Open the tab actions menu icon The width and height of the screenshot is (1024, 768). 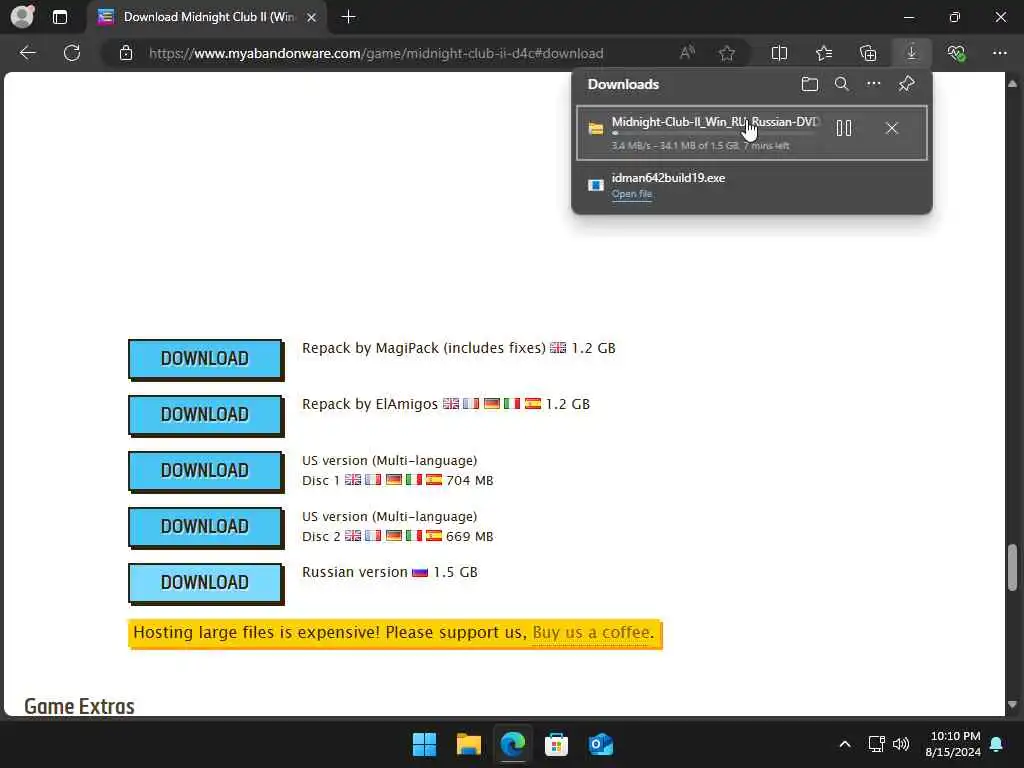tap(59, 17)
